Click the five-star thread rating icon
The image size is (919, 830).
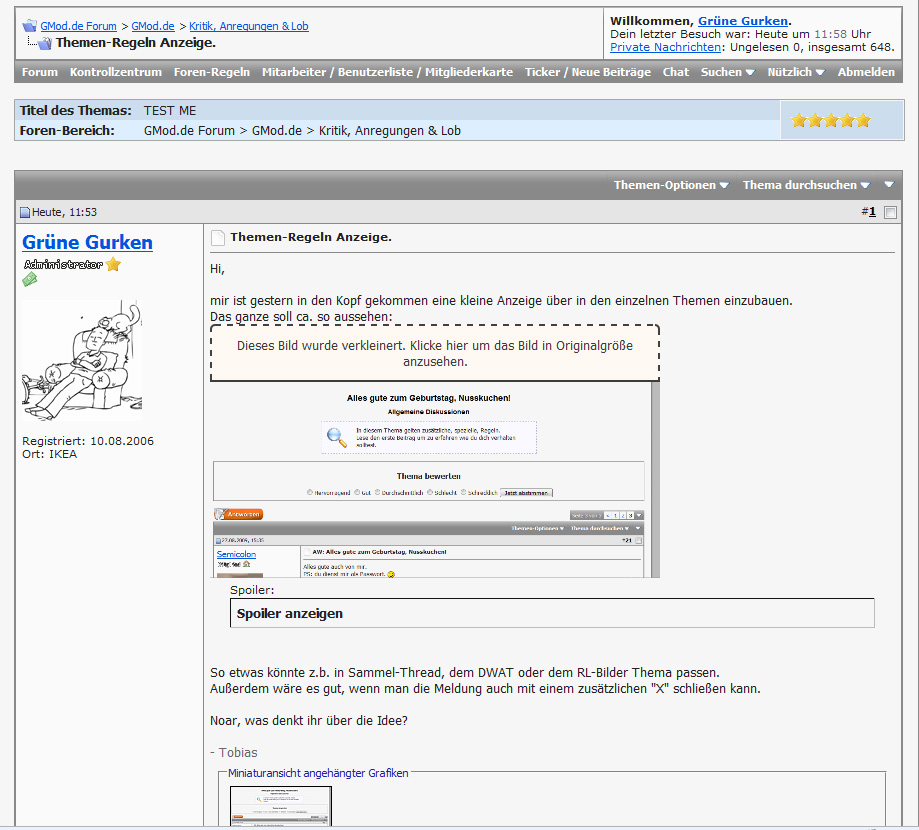tap(830, 120)
